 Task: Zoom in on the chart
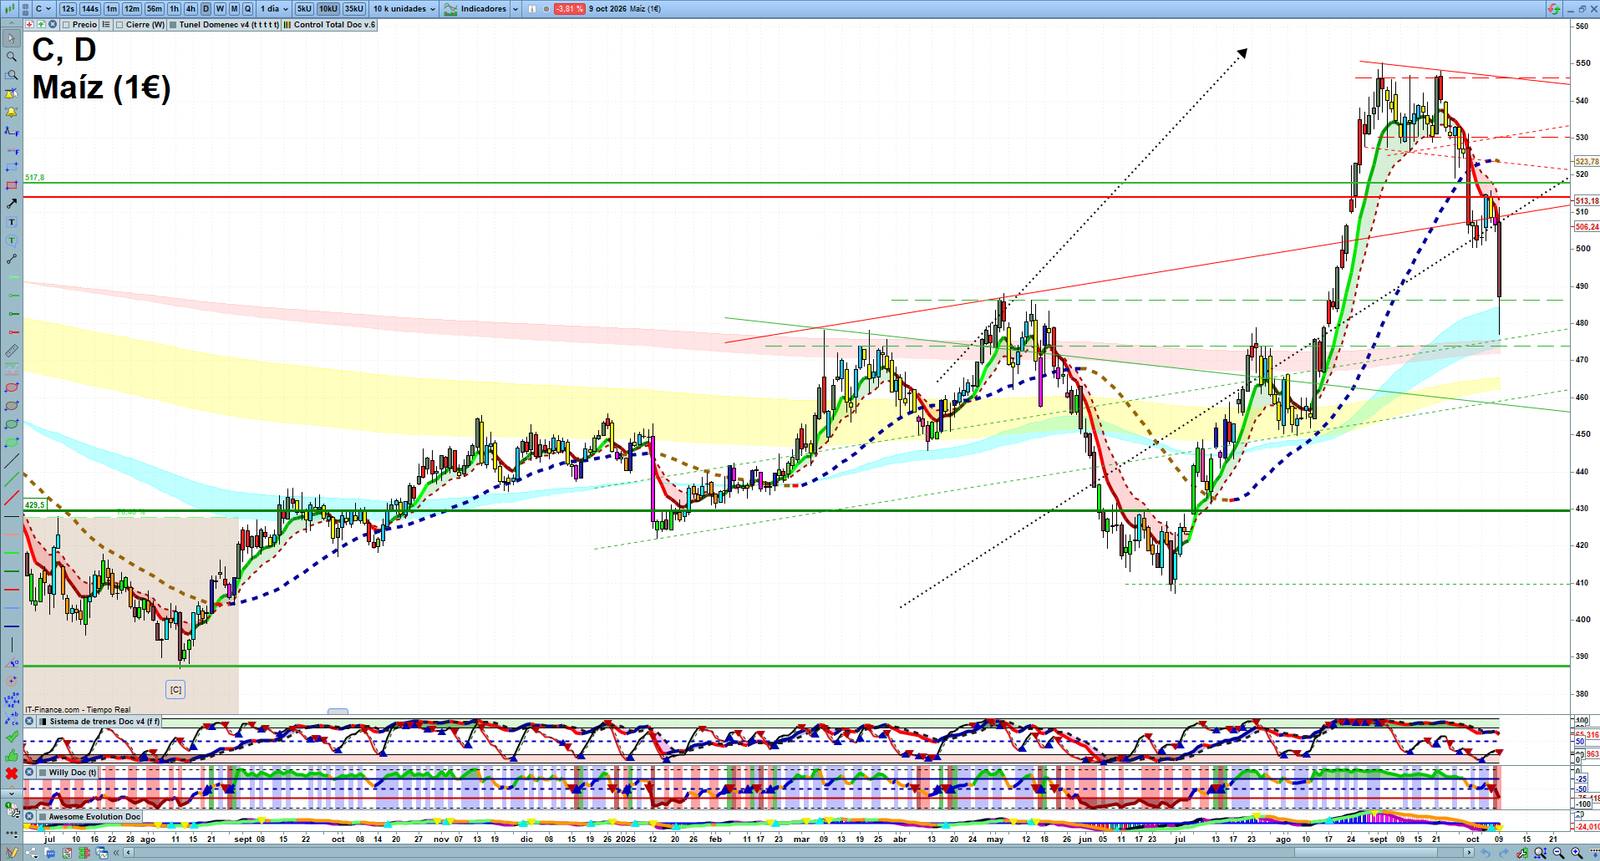coord(1576,853)
